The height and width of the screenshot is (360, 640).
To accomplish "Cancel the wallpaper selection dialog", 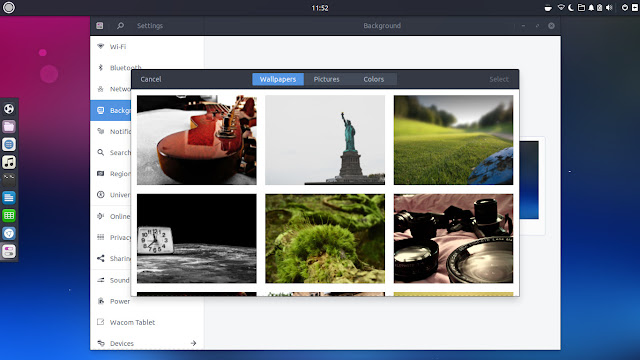I will [151, 79].
